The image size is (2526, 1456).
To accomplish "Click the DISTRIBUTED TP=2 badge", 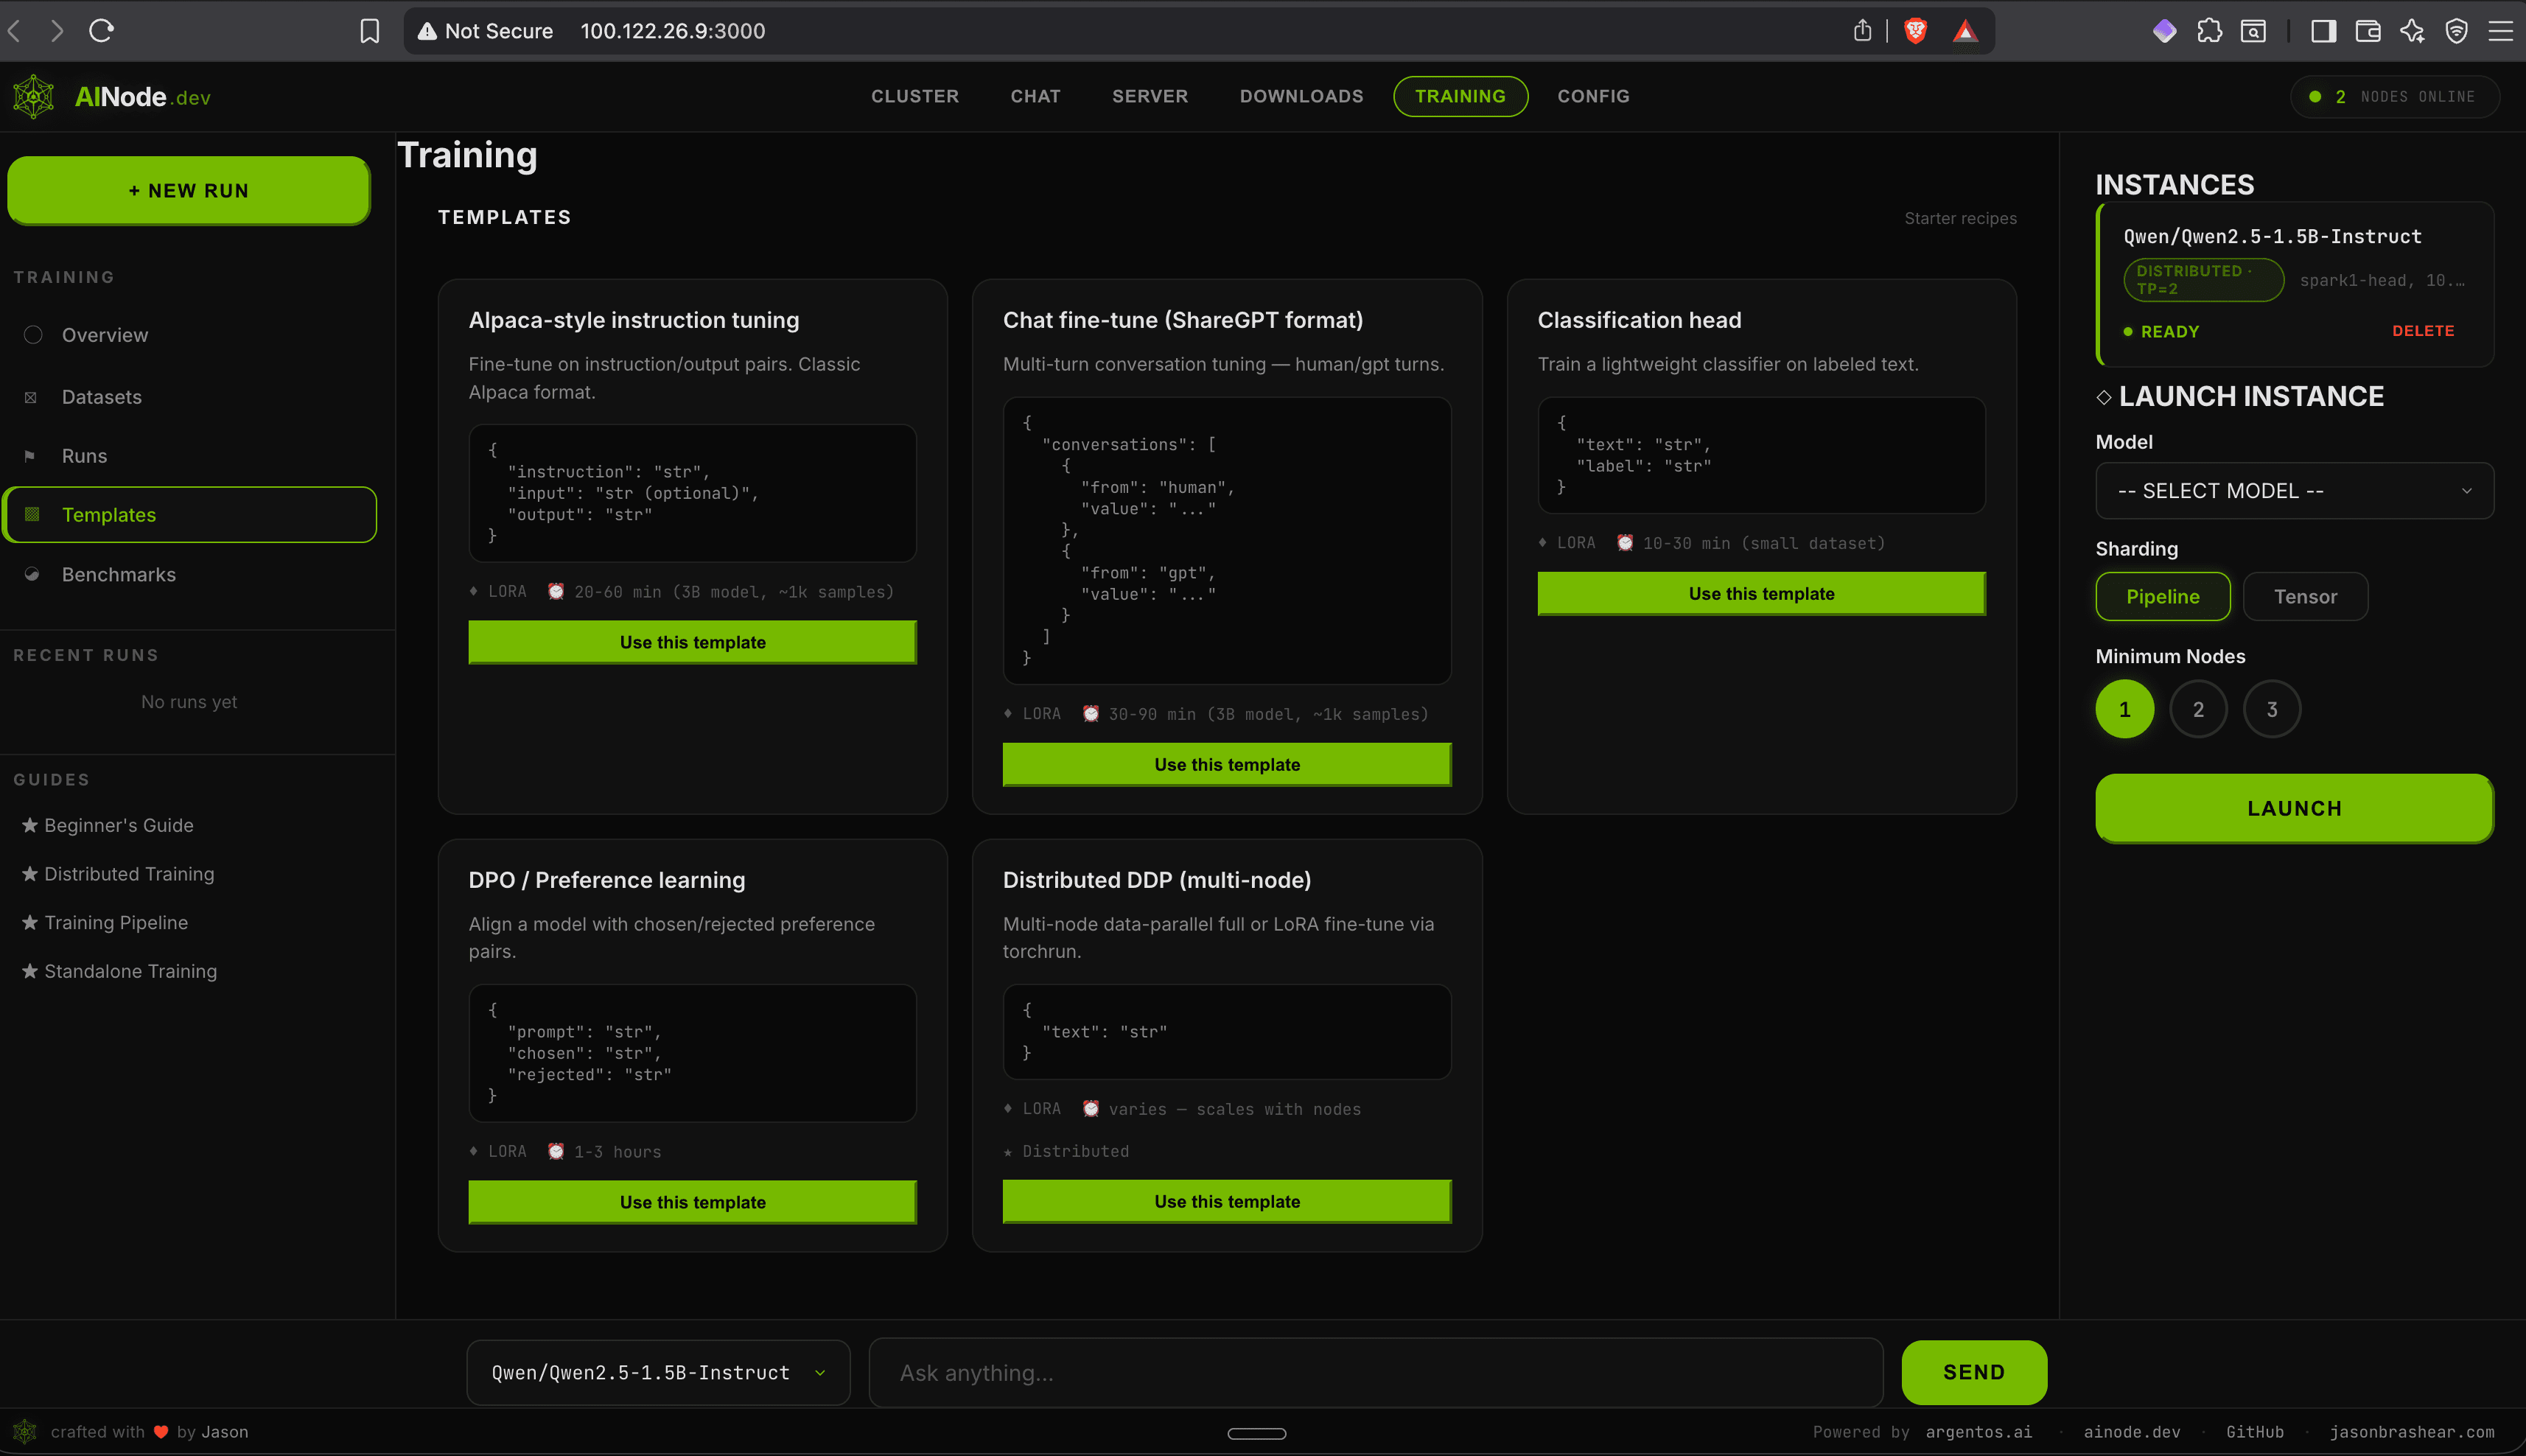I will tap(2203, 280).
